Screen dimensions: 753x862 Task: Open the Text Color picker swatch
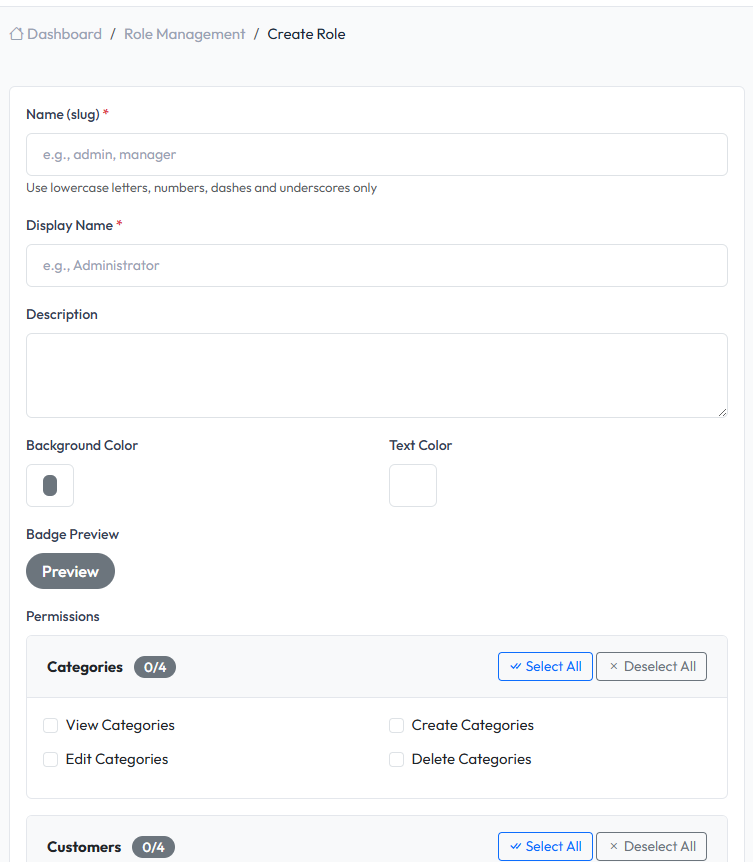413,486
